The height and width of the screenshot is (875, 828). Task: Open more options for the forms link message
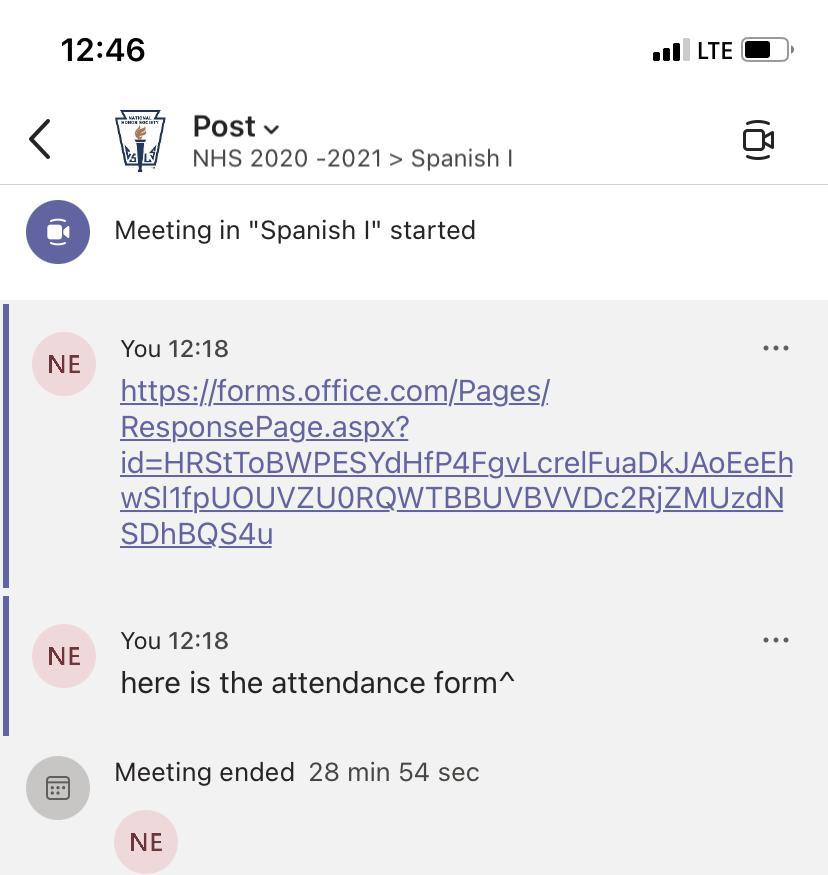pyautogui.click(x=776, y=348)
